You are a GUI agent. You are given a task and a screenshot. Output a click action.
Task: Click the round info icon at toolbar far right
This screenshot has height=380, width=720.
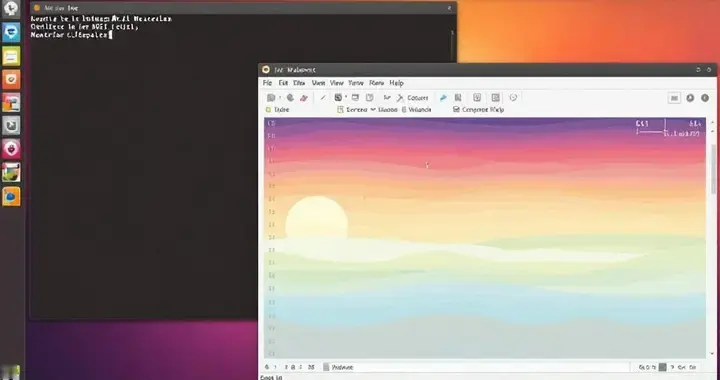coord(705,98)
